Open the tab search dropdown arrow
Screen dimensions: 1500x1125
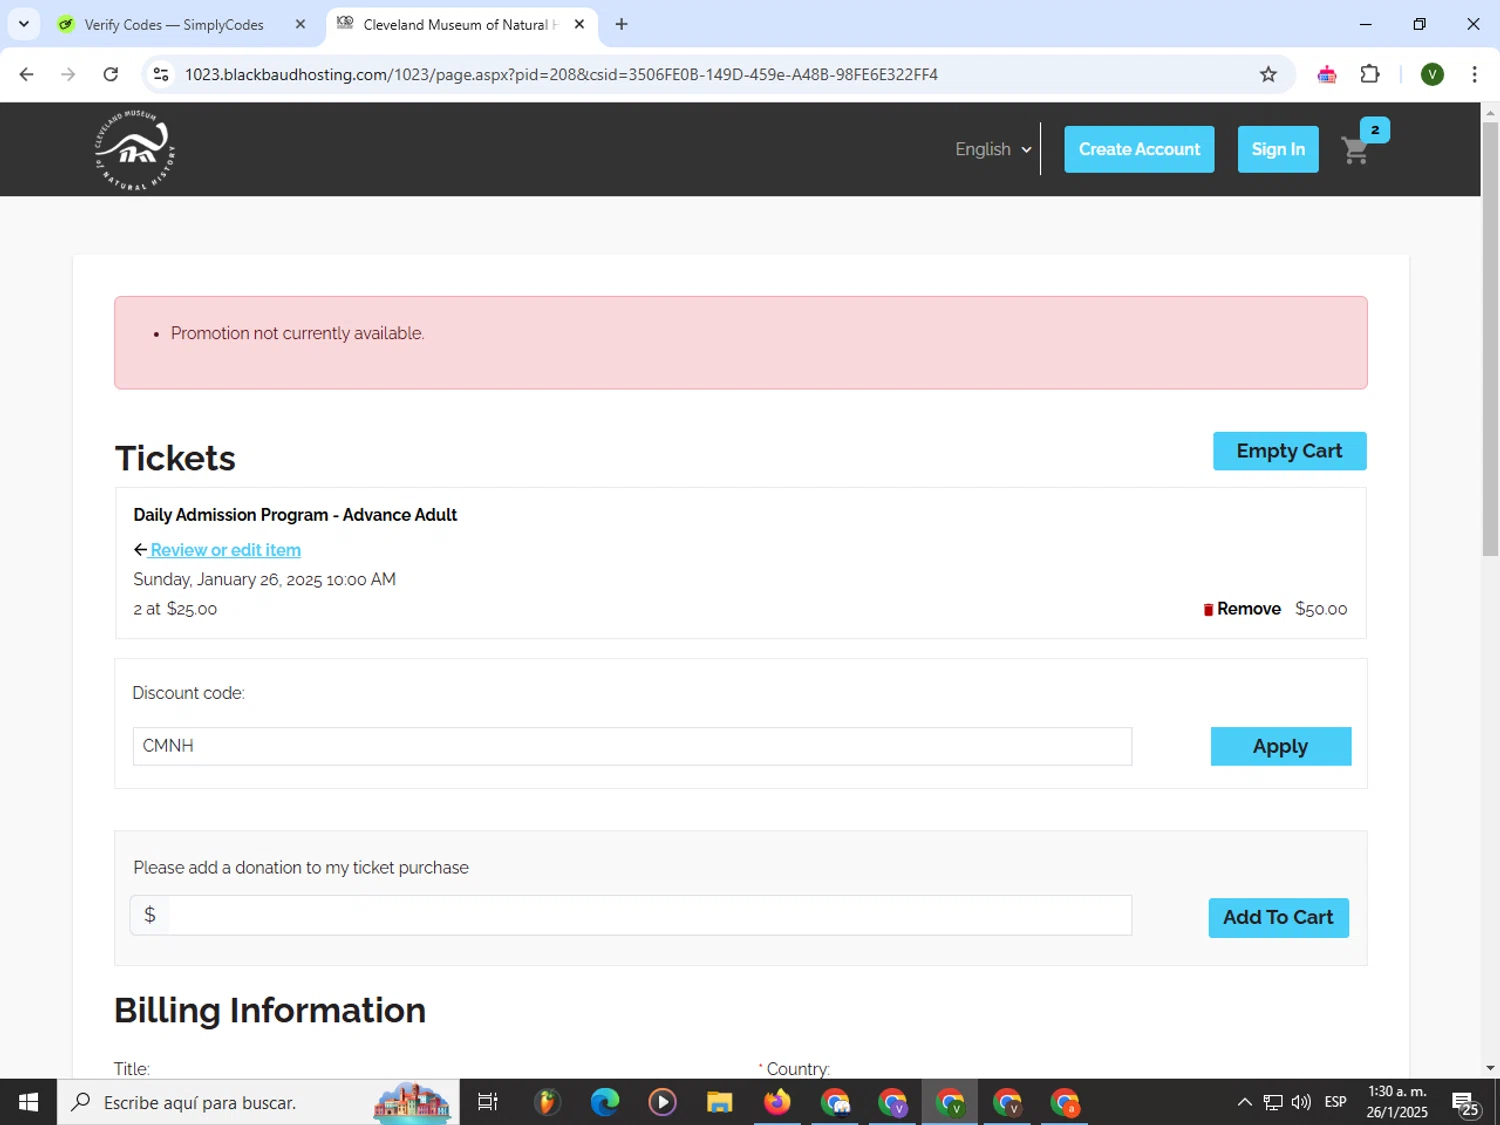pyautogui.click(x=23, y=24)
